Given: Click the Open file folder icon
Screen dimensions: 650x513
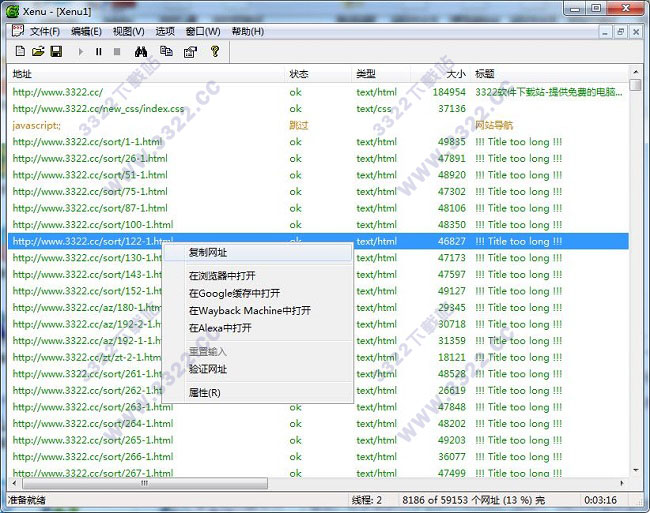Looking at the screenshot, I should [x=38, y=51].
